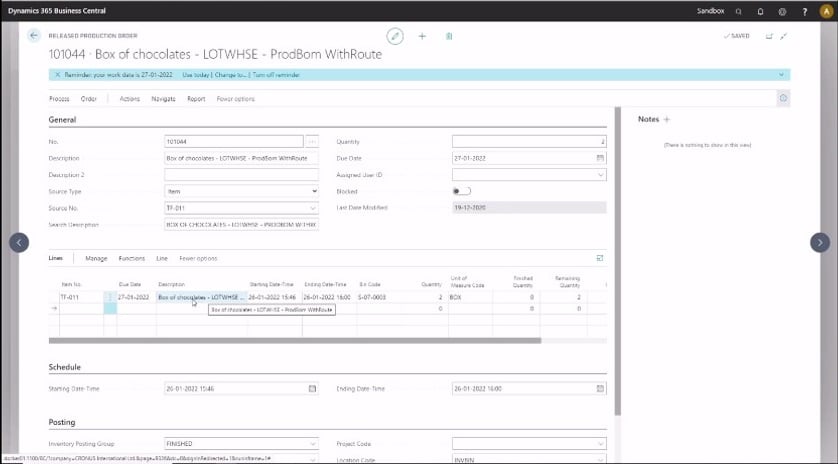Collapse the Schedule section header
Image resolution: width=838 pixels, height=464 pixels.
pyautogui.click(x=65, y=367)
